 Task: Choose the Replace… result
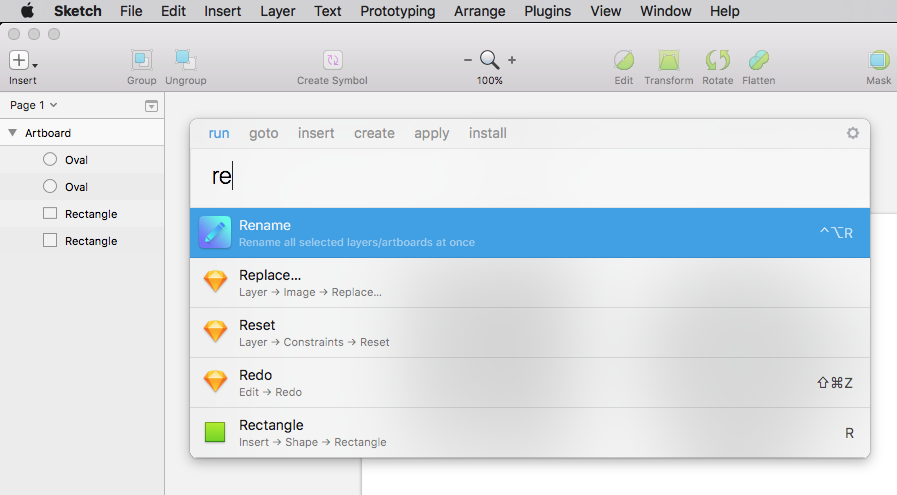click(530, 283)
